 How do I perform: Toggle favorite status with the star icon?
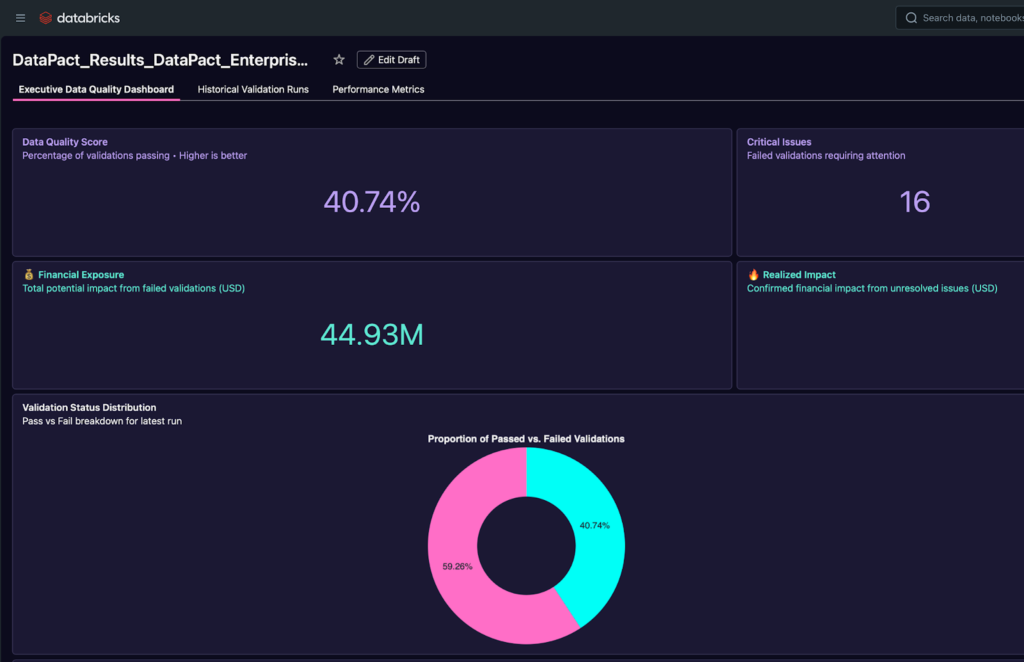click(338, 59)
